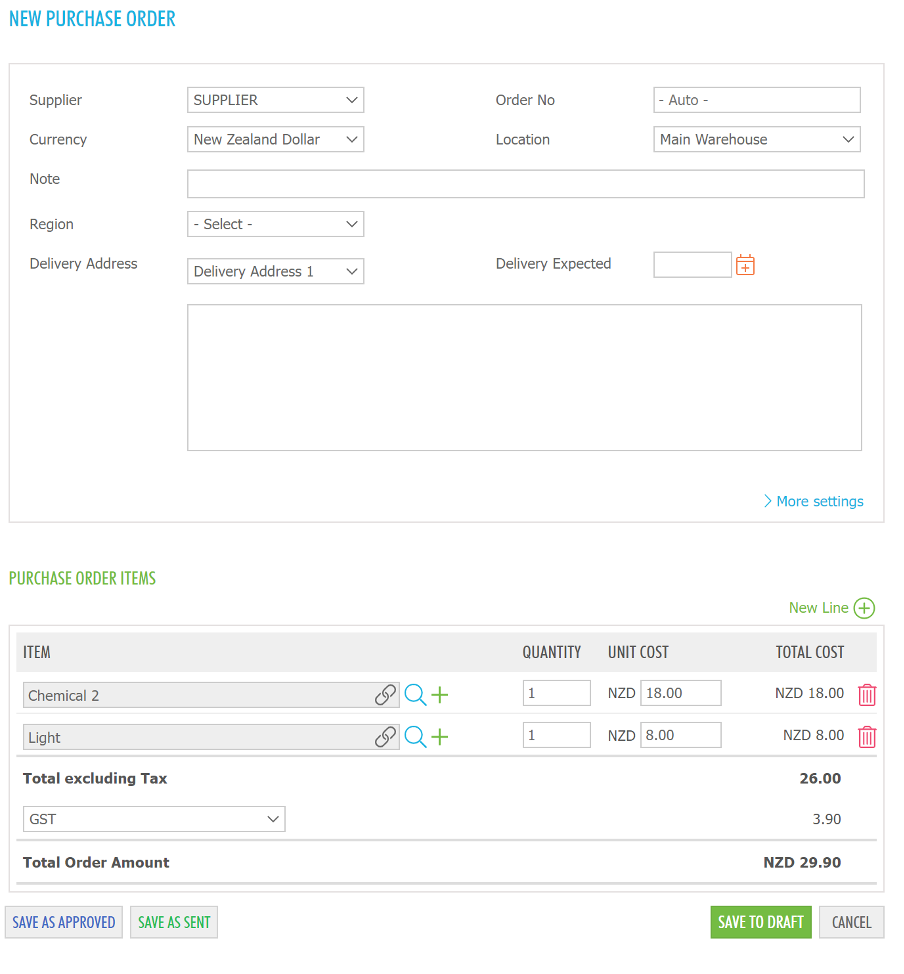Click the link icon on Chemical 2 row
Viewport: 904px width, 974px height.
385,695
